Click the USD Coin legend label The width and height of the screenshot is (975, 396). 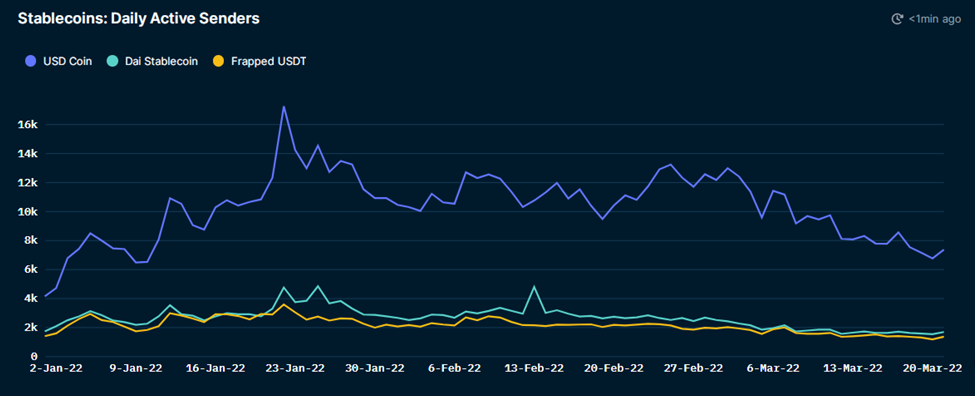[67, 62]
